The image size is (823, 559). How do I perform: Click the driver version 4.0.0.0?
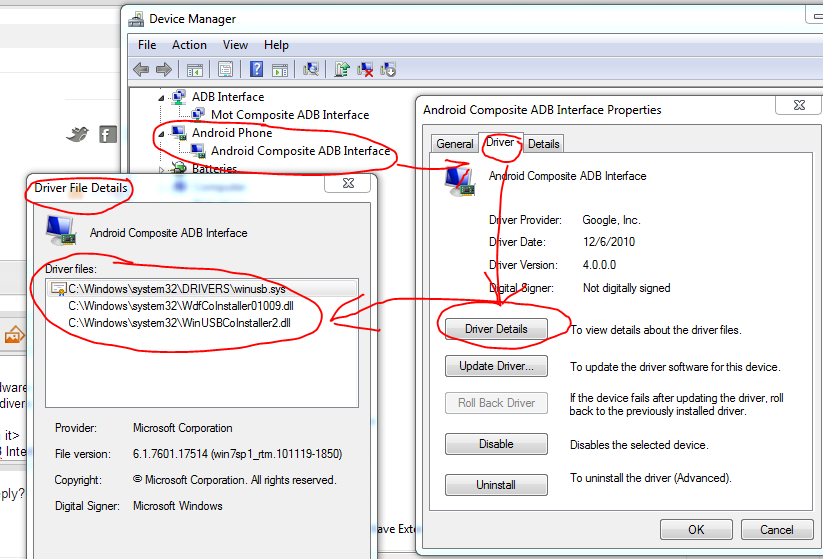pos(599,265)
